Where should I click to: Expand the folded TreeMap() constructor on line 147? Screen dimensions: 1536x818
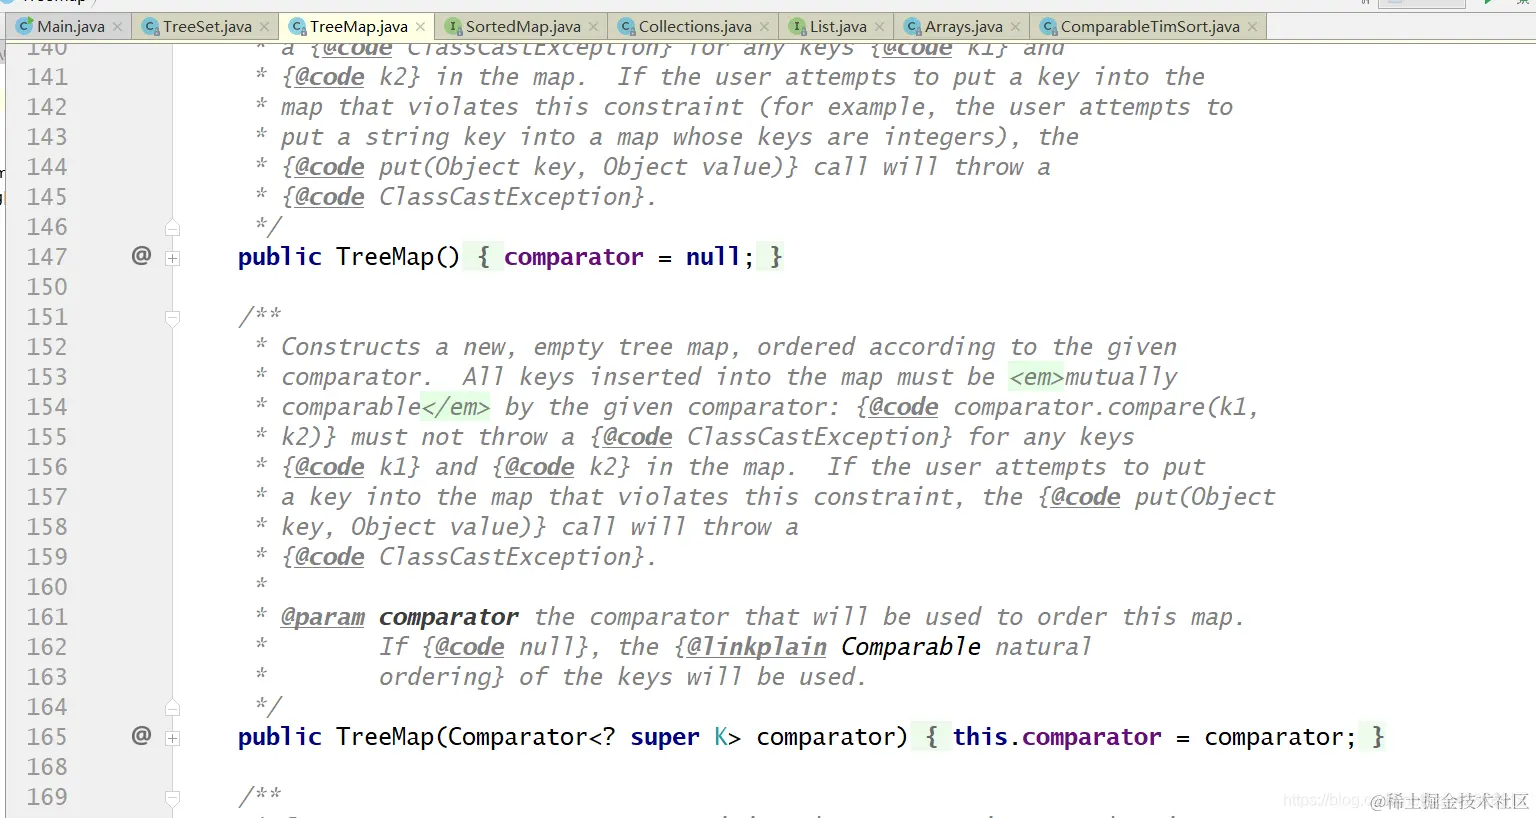pyautogui.click(x=172, y=258)
